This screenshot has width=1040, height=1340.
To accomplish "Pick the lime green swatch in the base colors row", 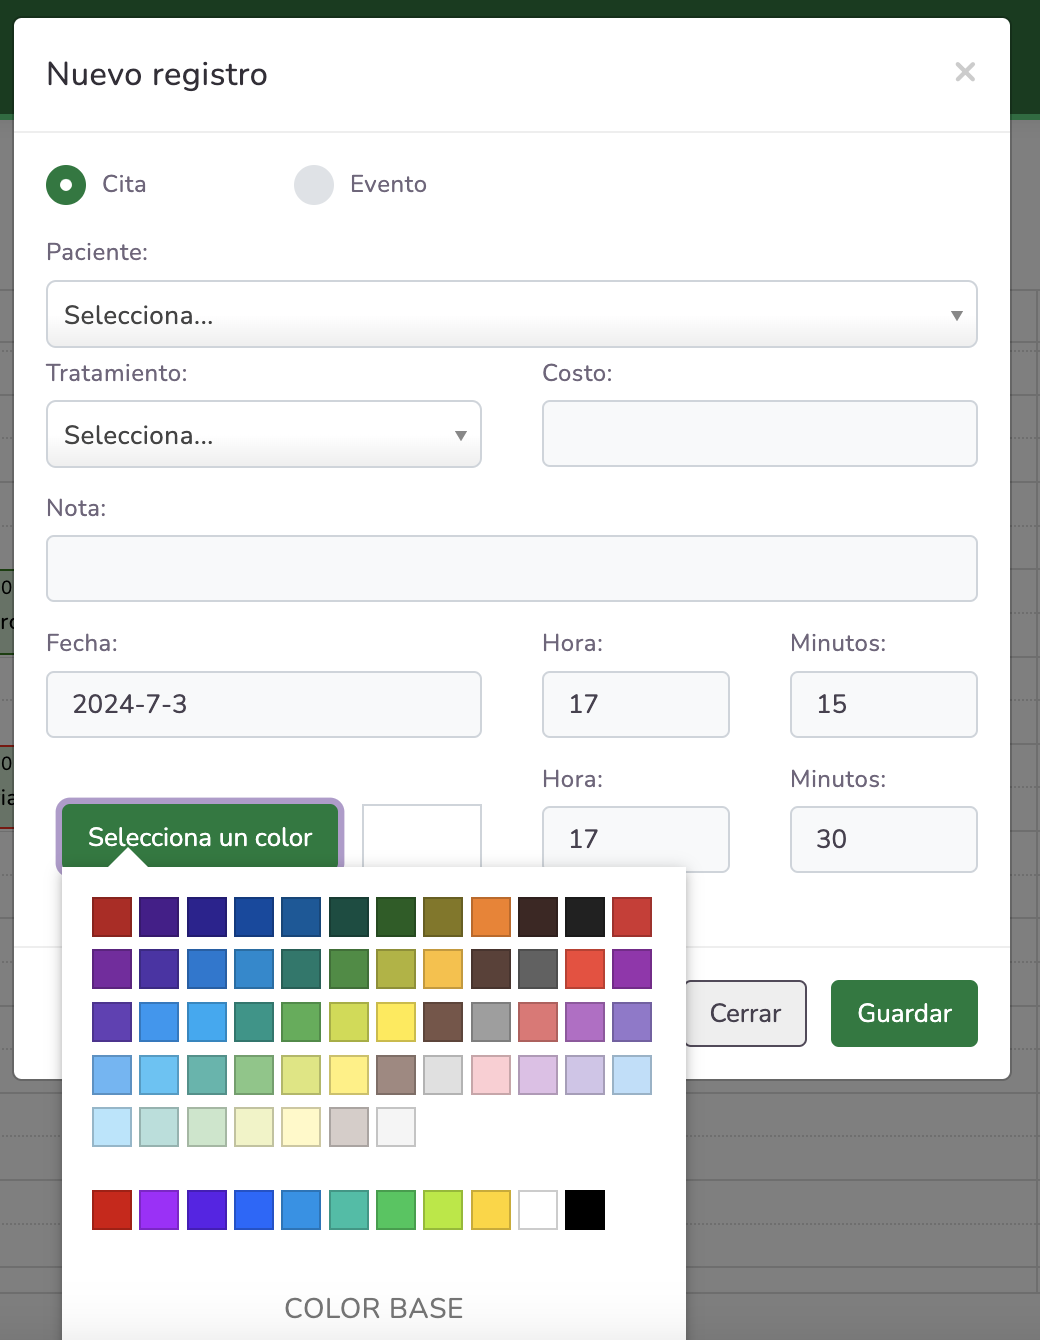I will (443, 1210).
